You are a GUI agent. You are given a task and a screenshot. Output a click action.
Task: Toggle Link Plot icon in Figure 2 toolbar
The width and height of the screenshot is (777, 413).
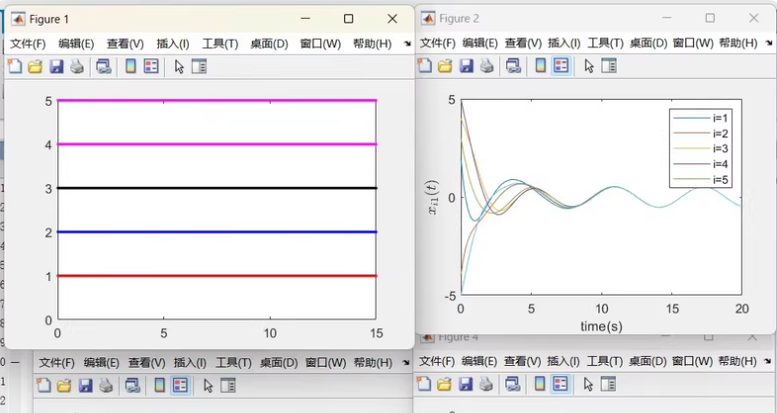[513, 65]
